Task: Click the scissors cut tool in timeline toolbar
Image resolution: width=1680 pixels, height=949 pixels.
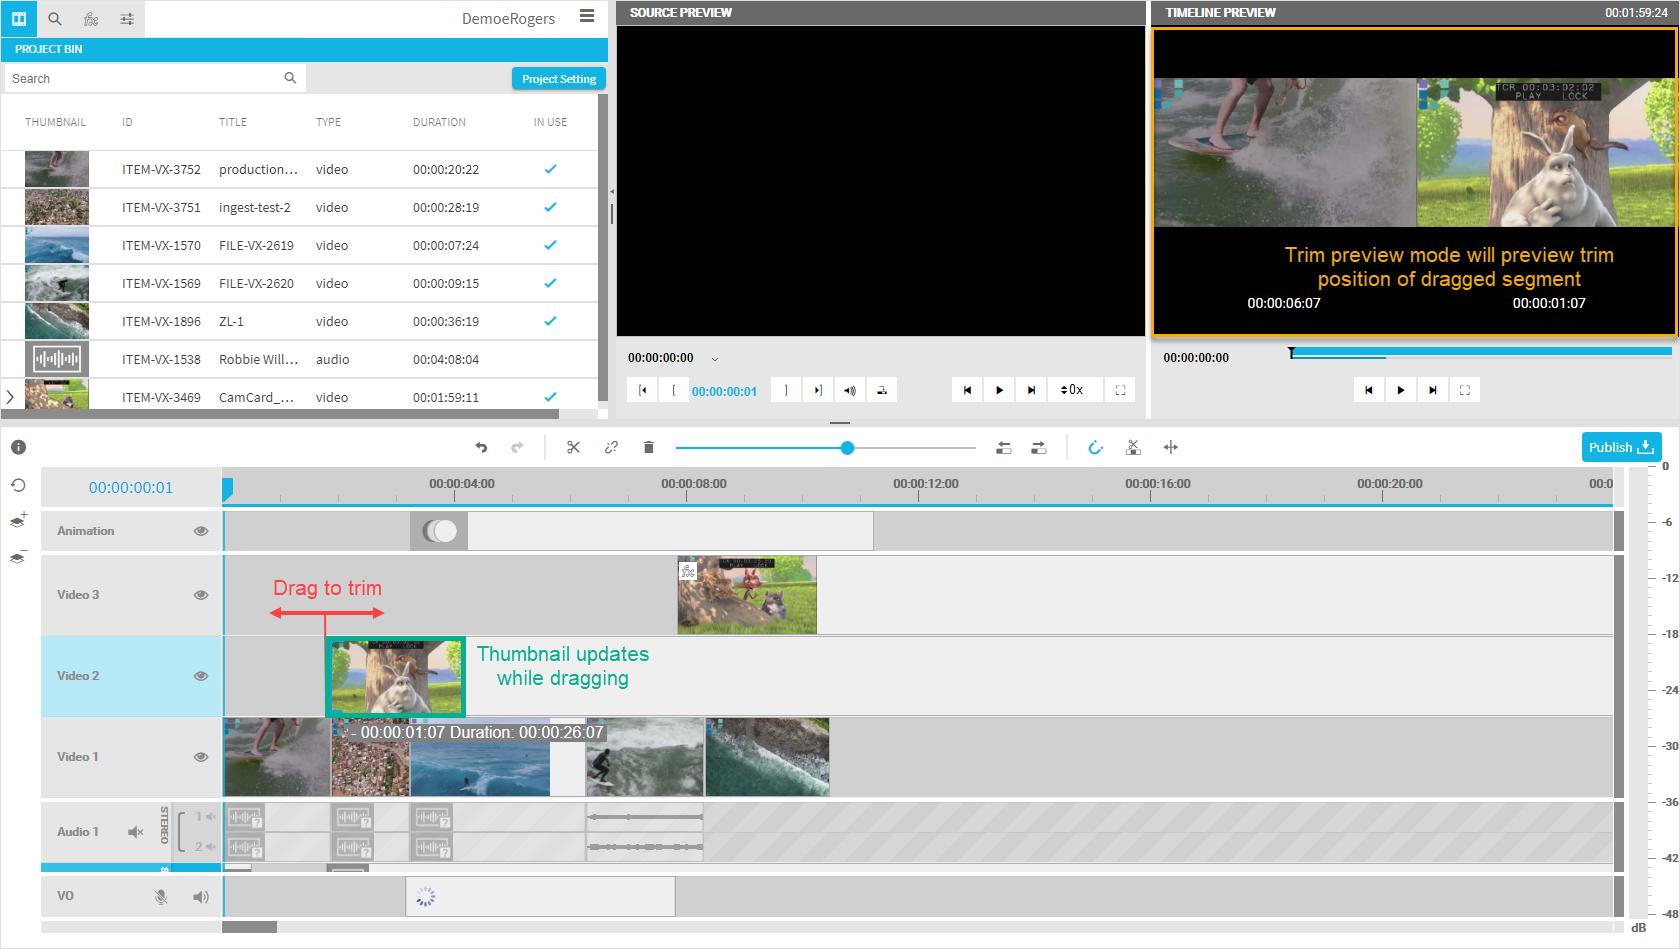Action: click(x=573, y=447)
